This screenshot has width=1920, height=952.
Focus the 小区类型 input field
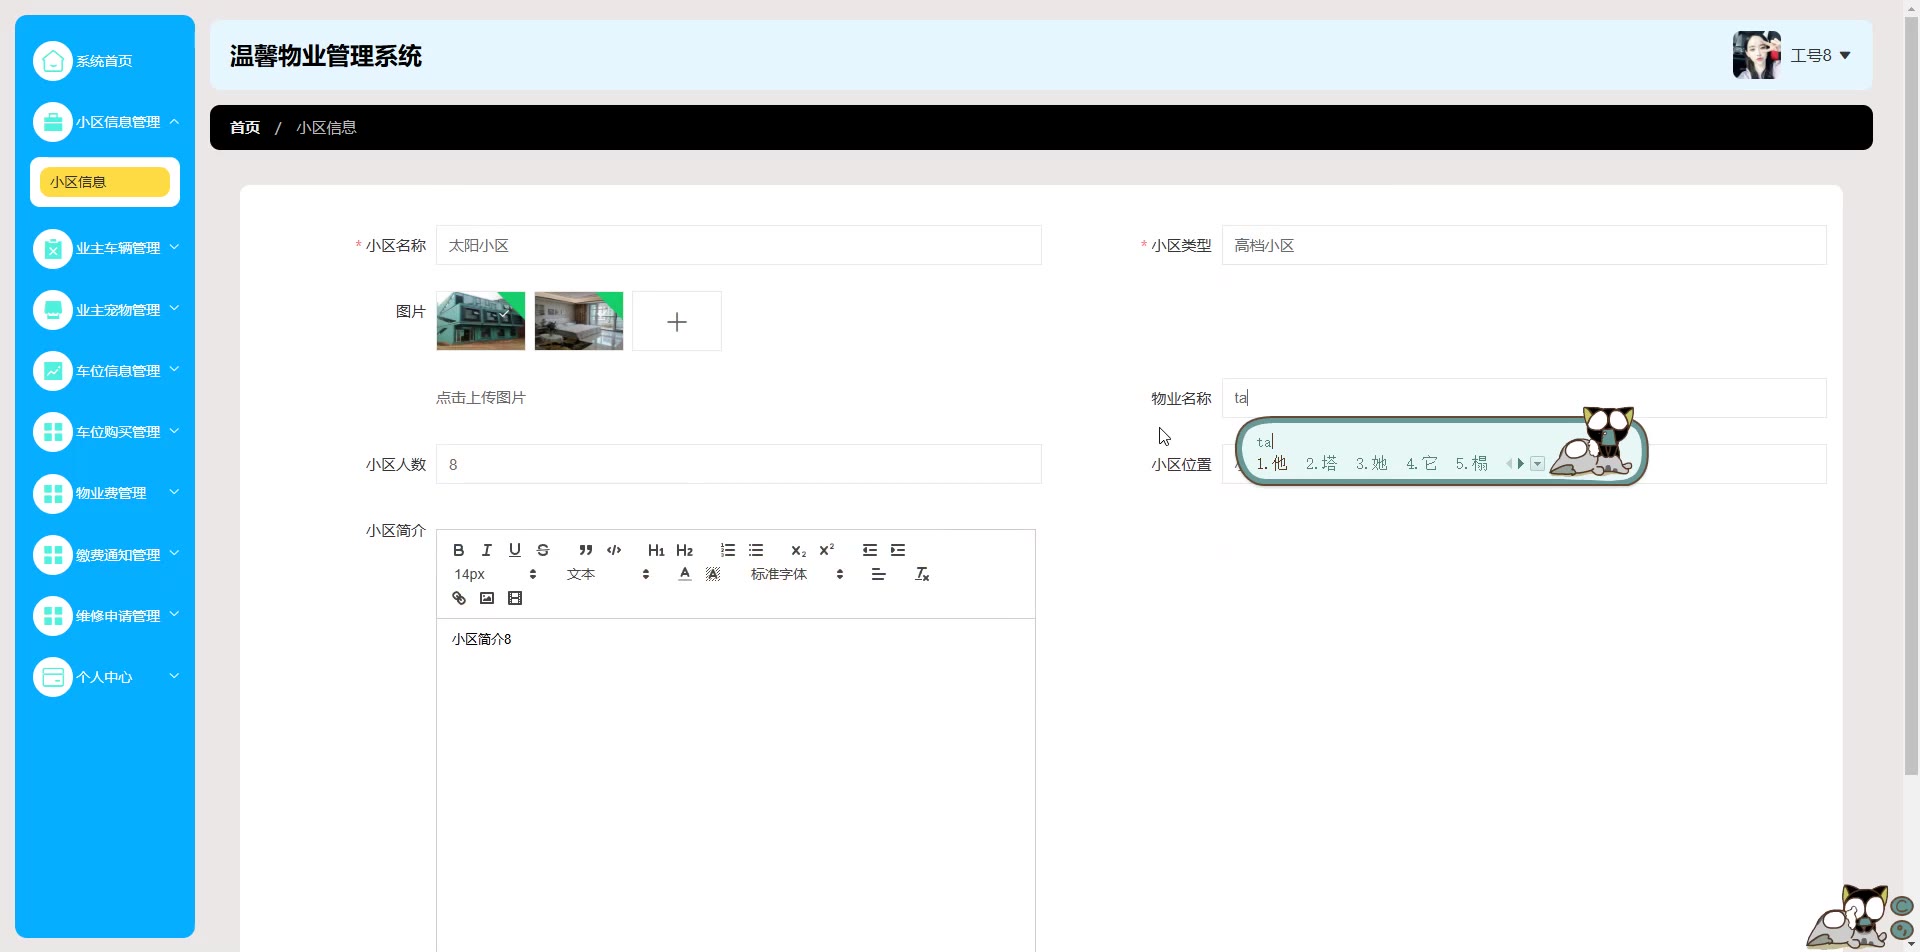1524,245
